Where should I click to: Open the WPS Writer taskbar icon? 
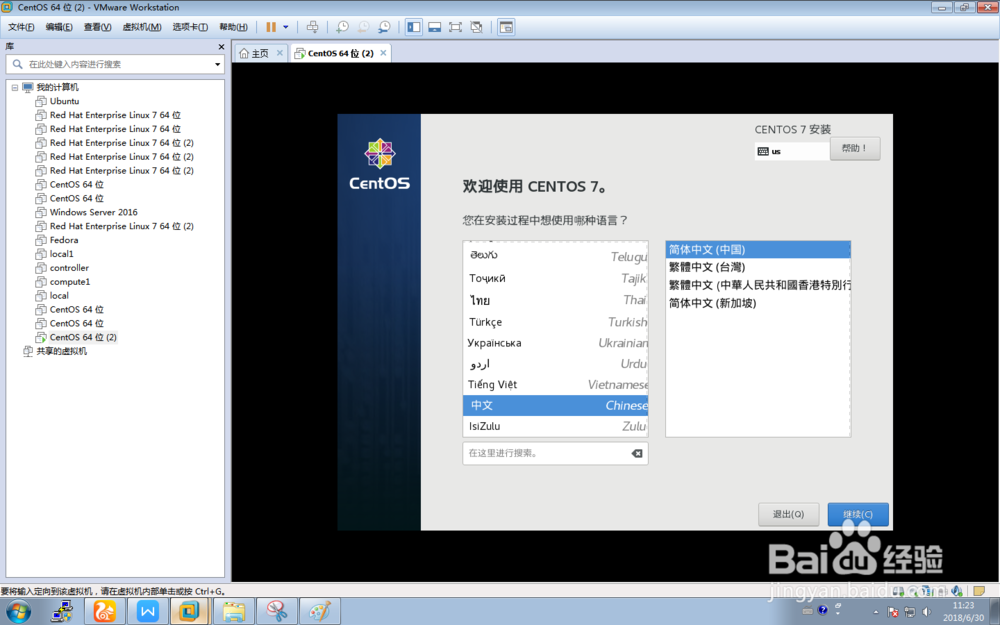147,612
